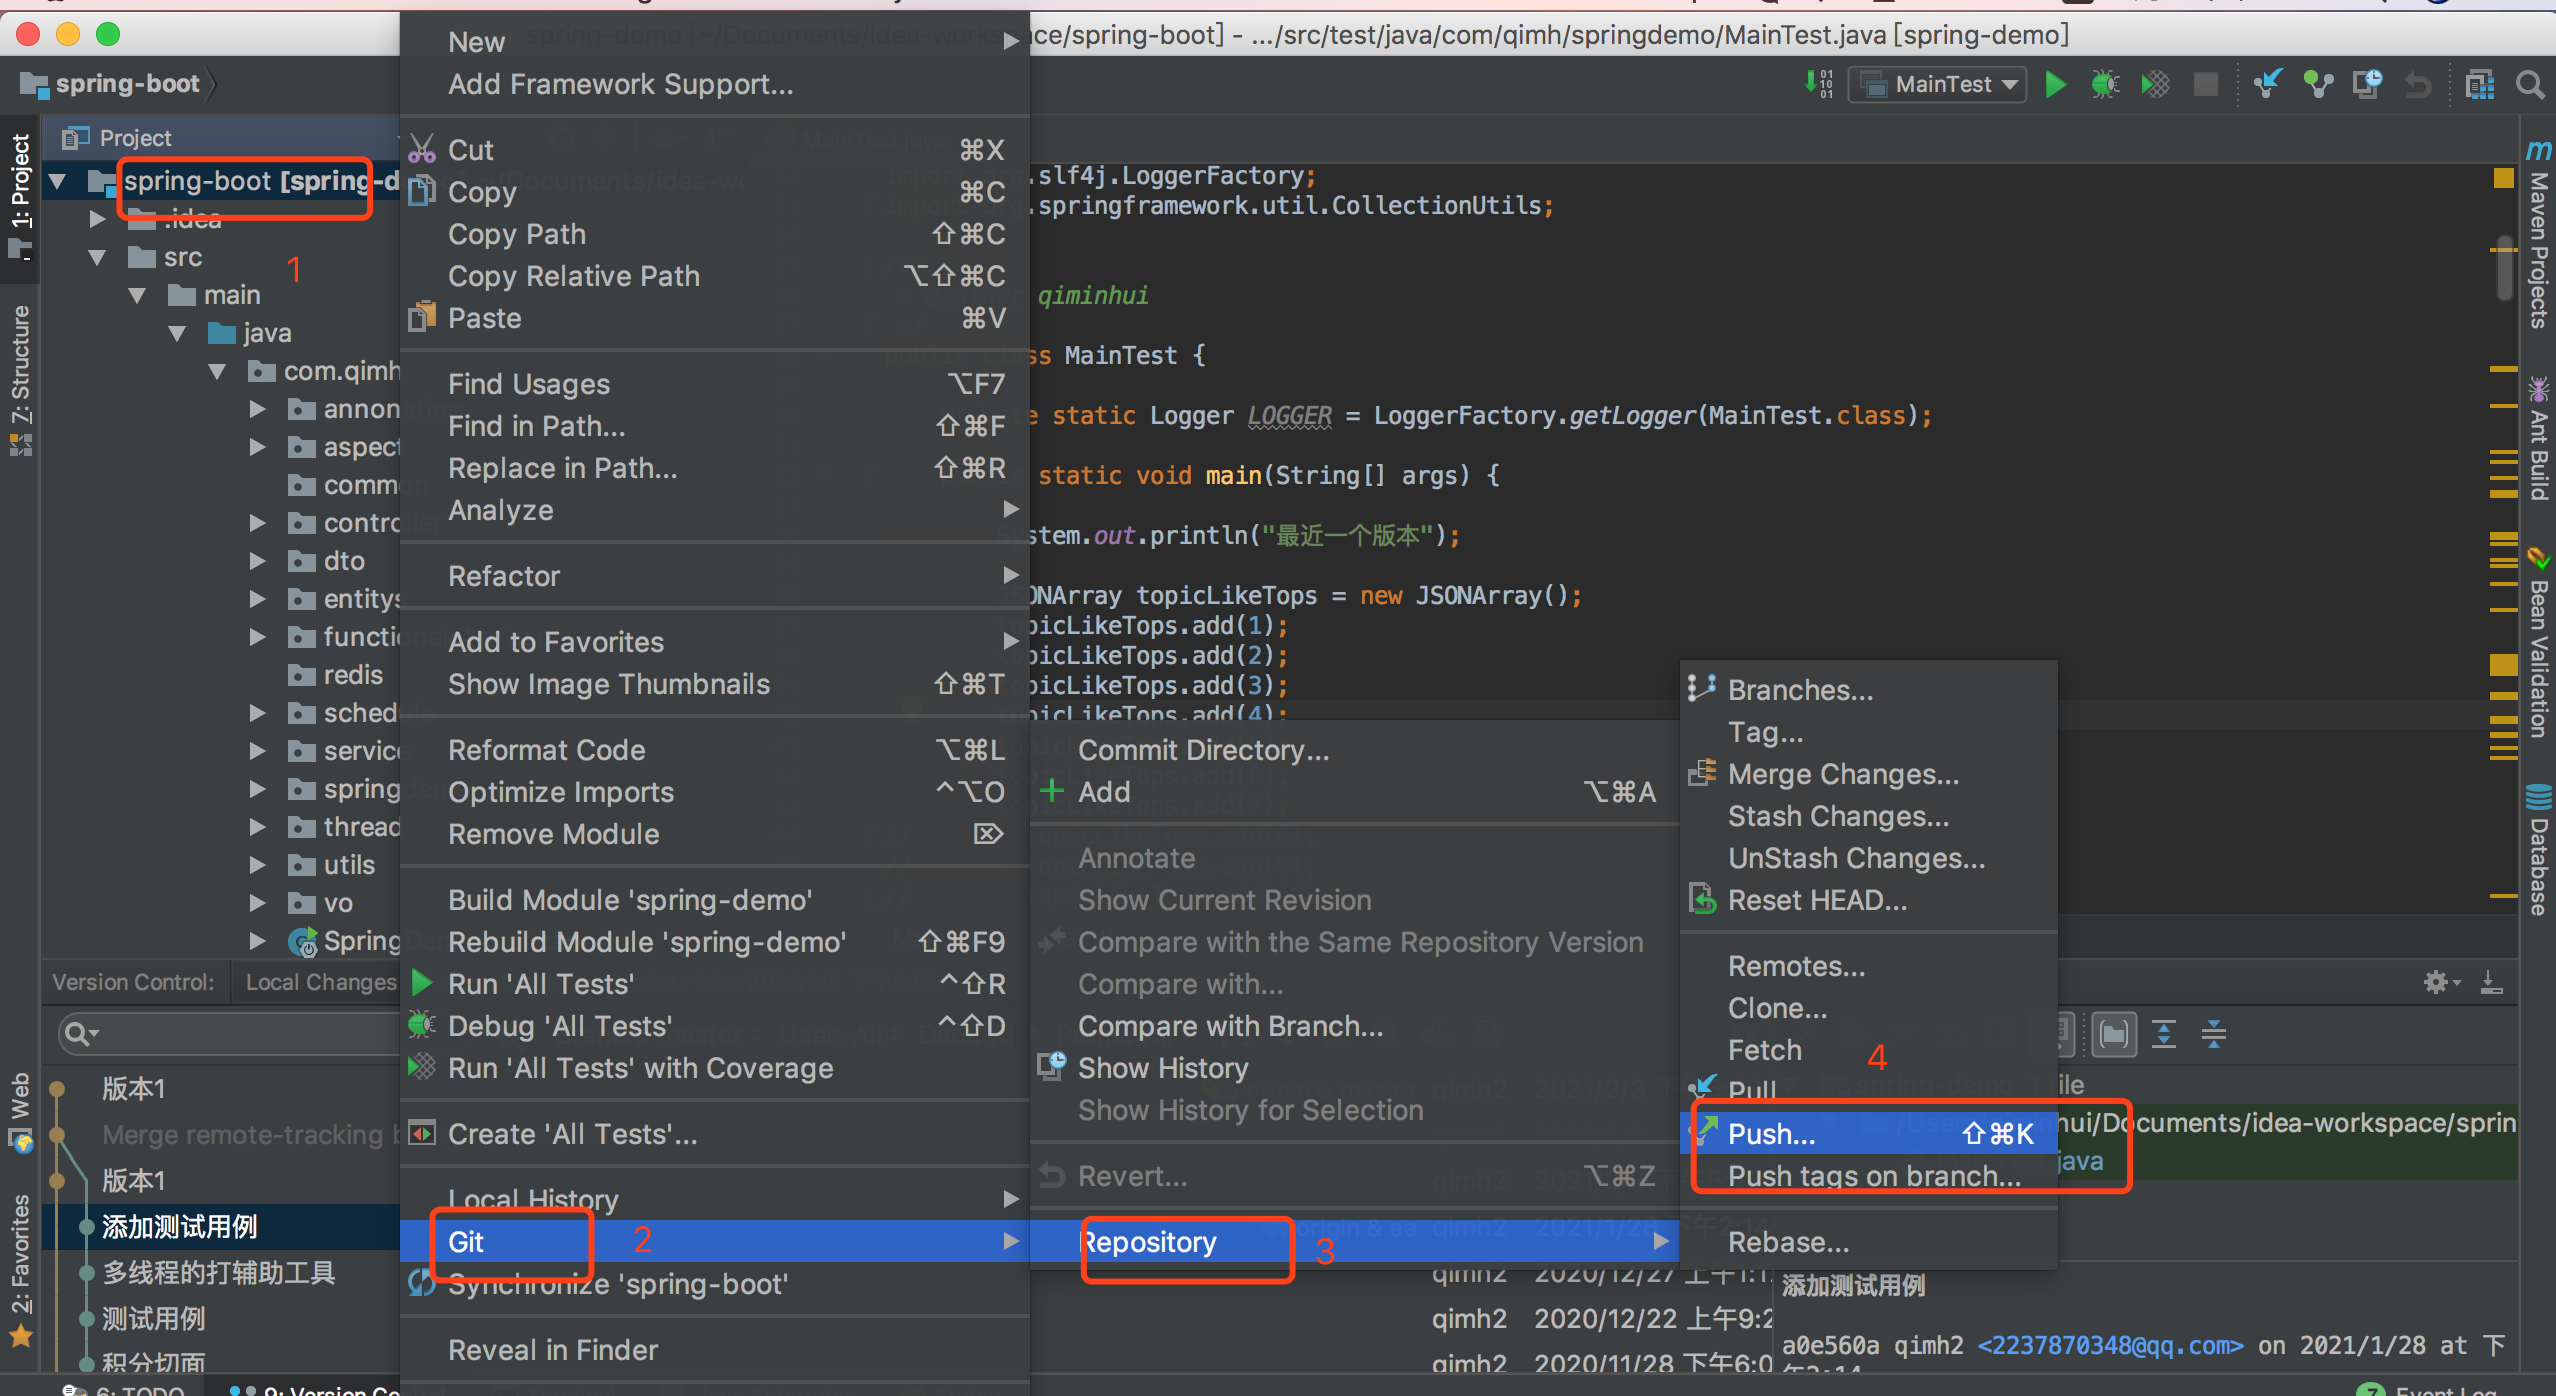
Task: Collapse the src folder in project tree
Action: pos(97,258)
